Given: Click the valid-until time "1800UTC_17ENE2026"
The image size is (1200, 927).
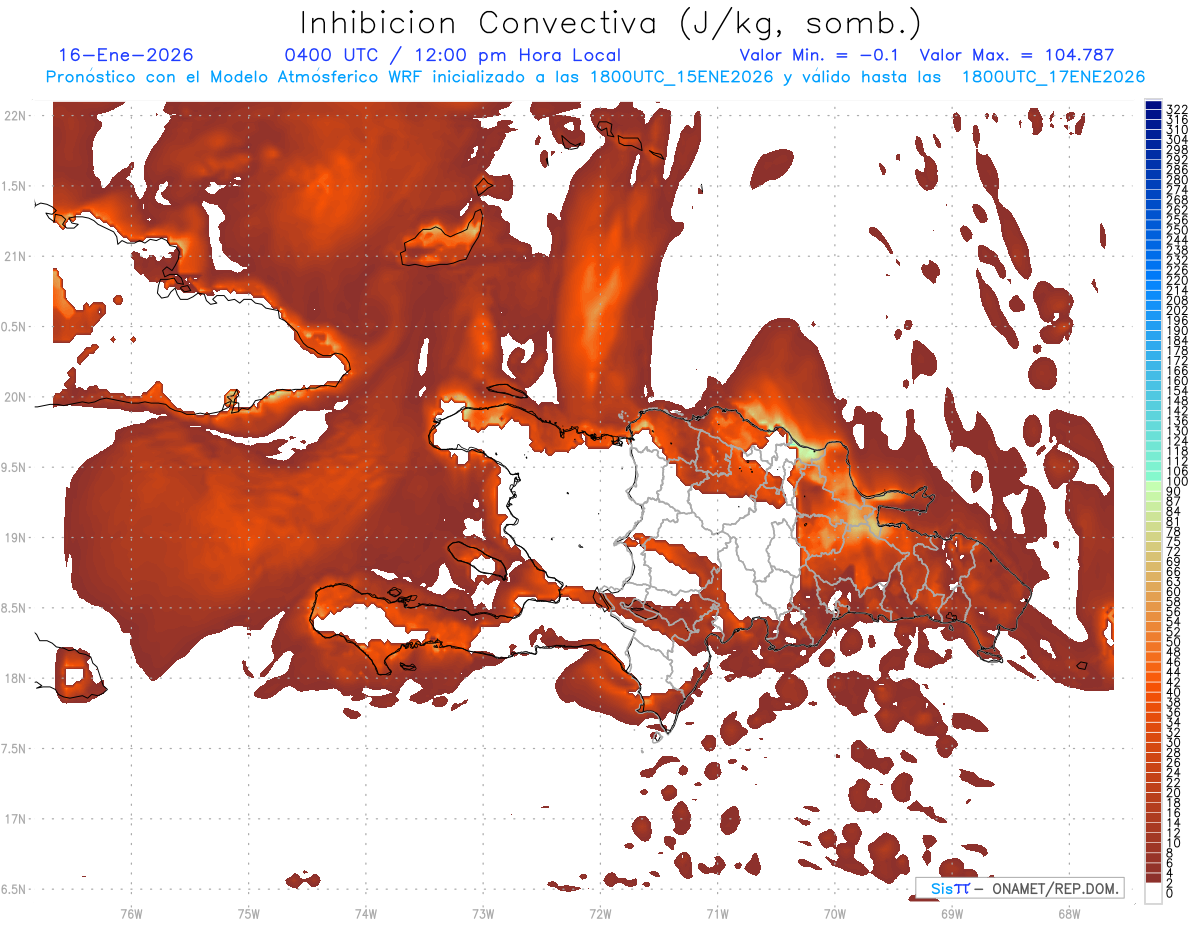Looking at the screenshot, I should click(1053, 77).
